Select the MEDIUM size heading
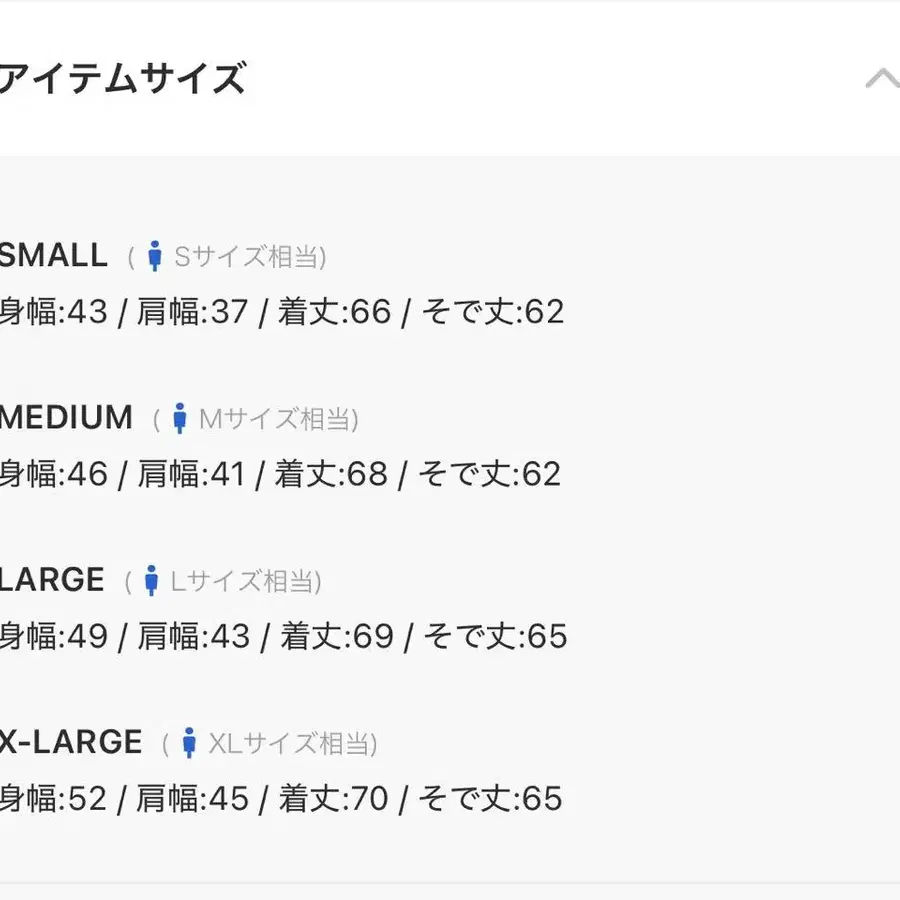900x900 pixels. coord(66,418)
